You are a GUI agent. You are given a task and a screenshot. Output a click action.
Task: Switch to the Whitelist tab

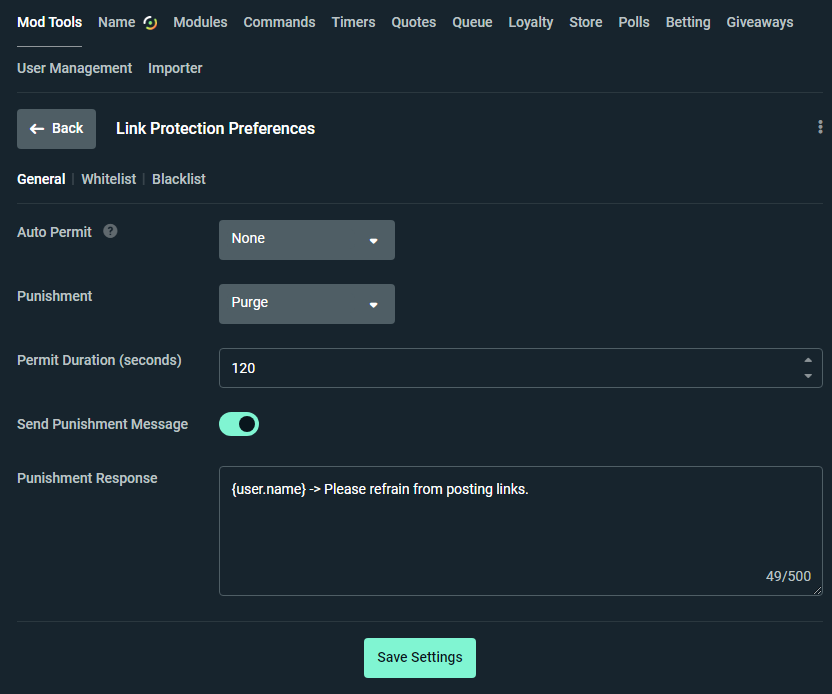pyautogui.click(x=108, y=178)
